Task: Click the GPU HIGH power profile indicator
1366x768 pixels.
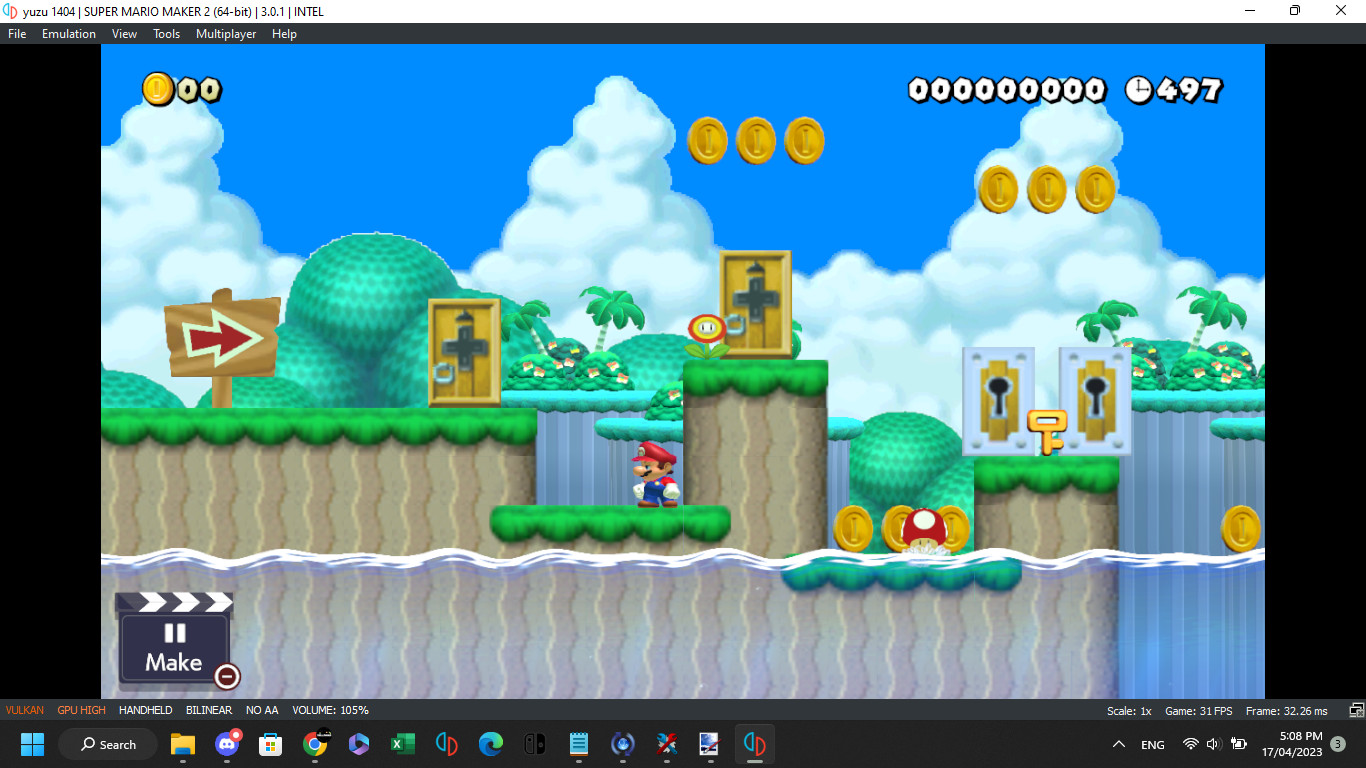Action: (x=79, y=710)
